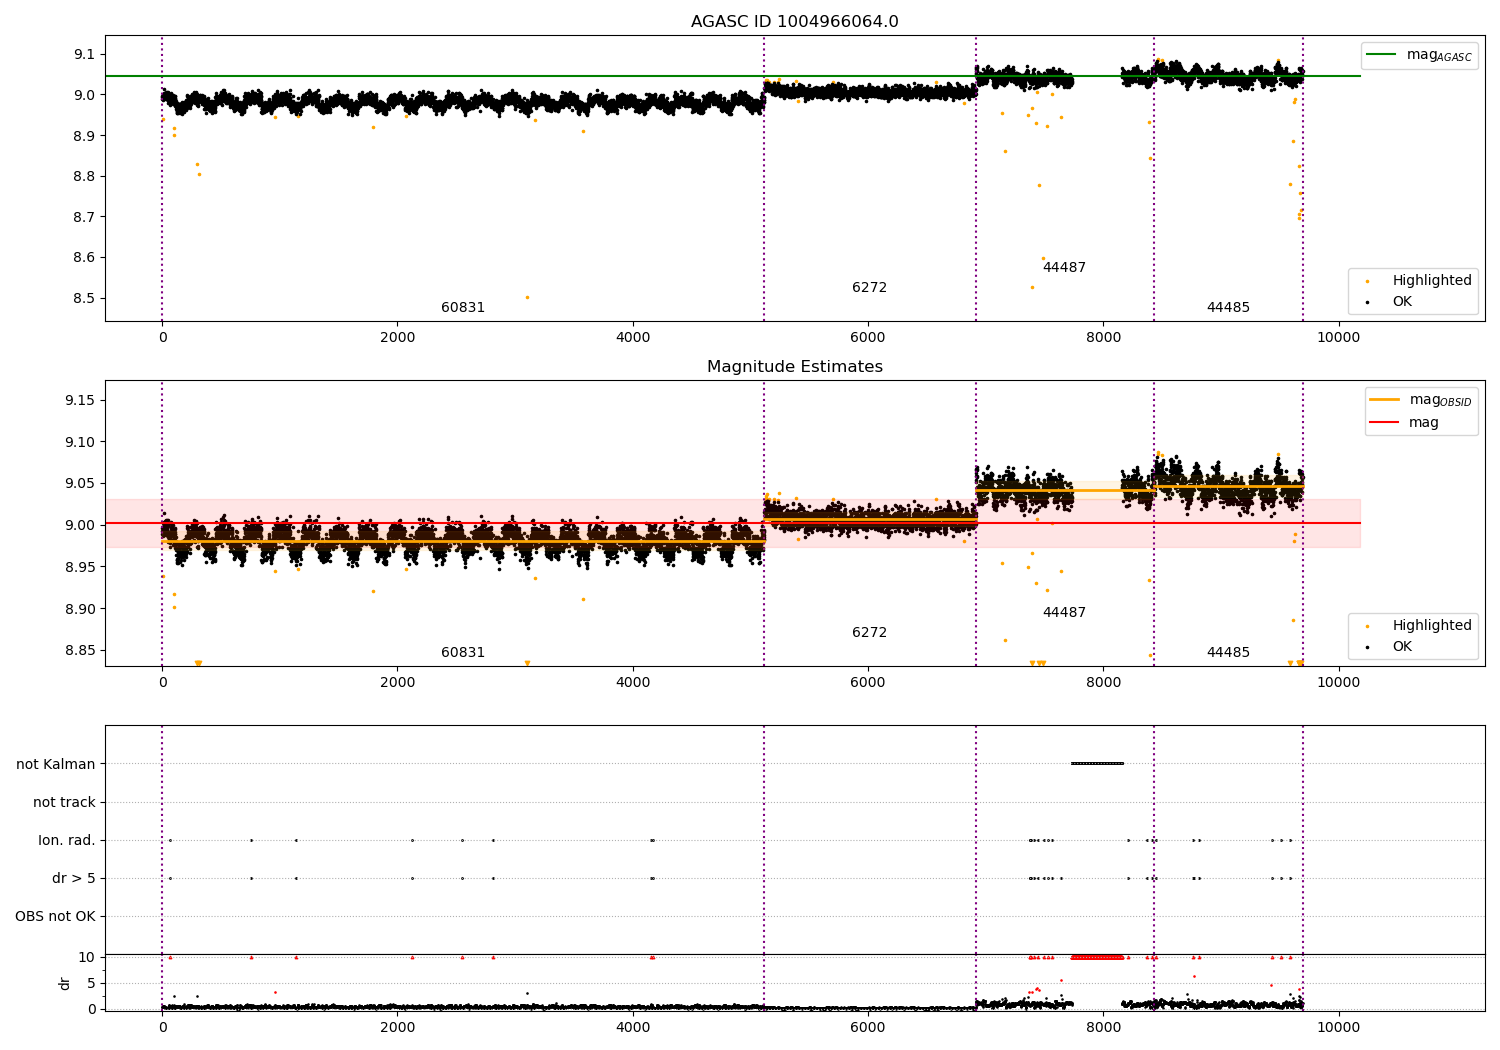Image resolution: width=1500 pixels, height=1050 pixels.
Task: Click the 6000 x-tick under the bottom plot
Action: click(868, 1028)
